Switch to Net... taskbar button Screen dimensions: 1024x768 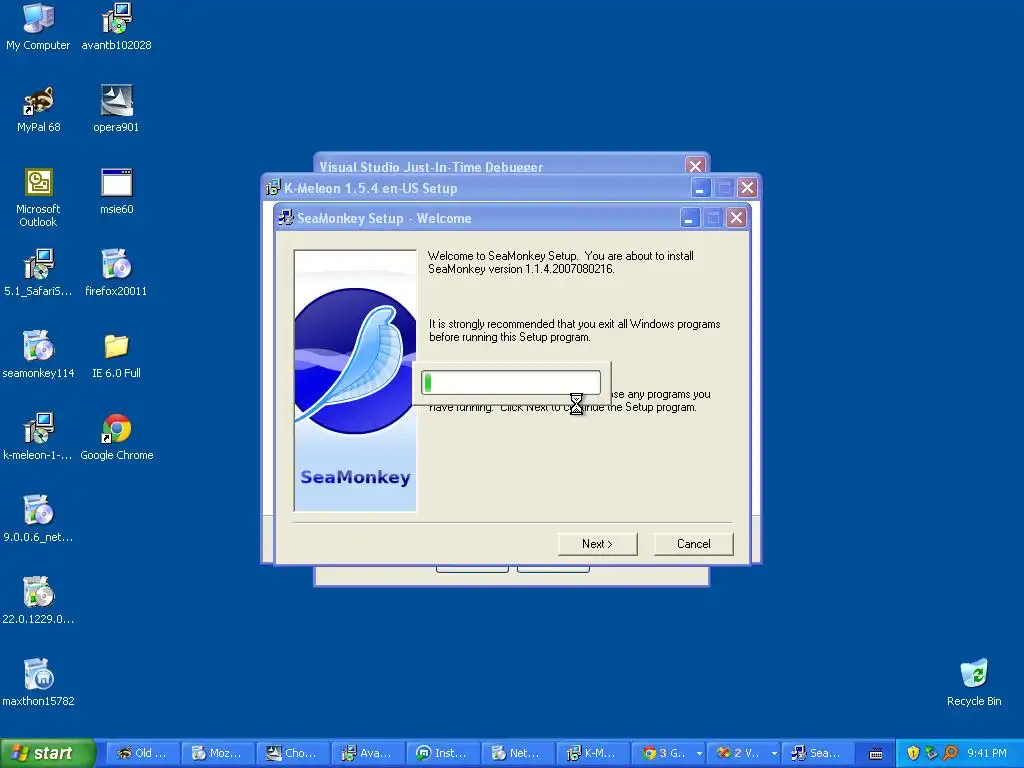[x=517, y=753]
